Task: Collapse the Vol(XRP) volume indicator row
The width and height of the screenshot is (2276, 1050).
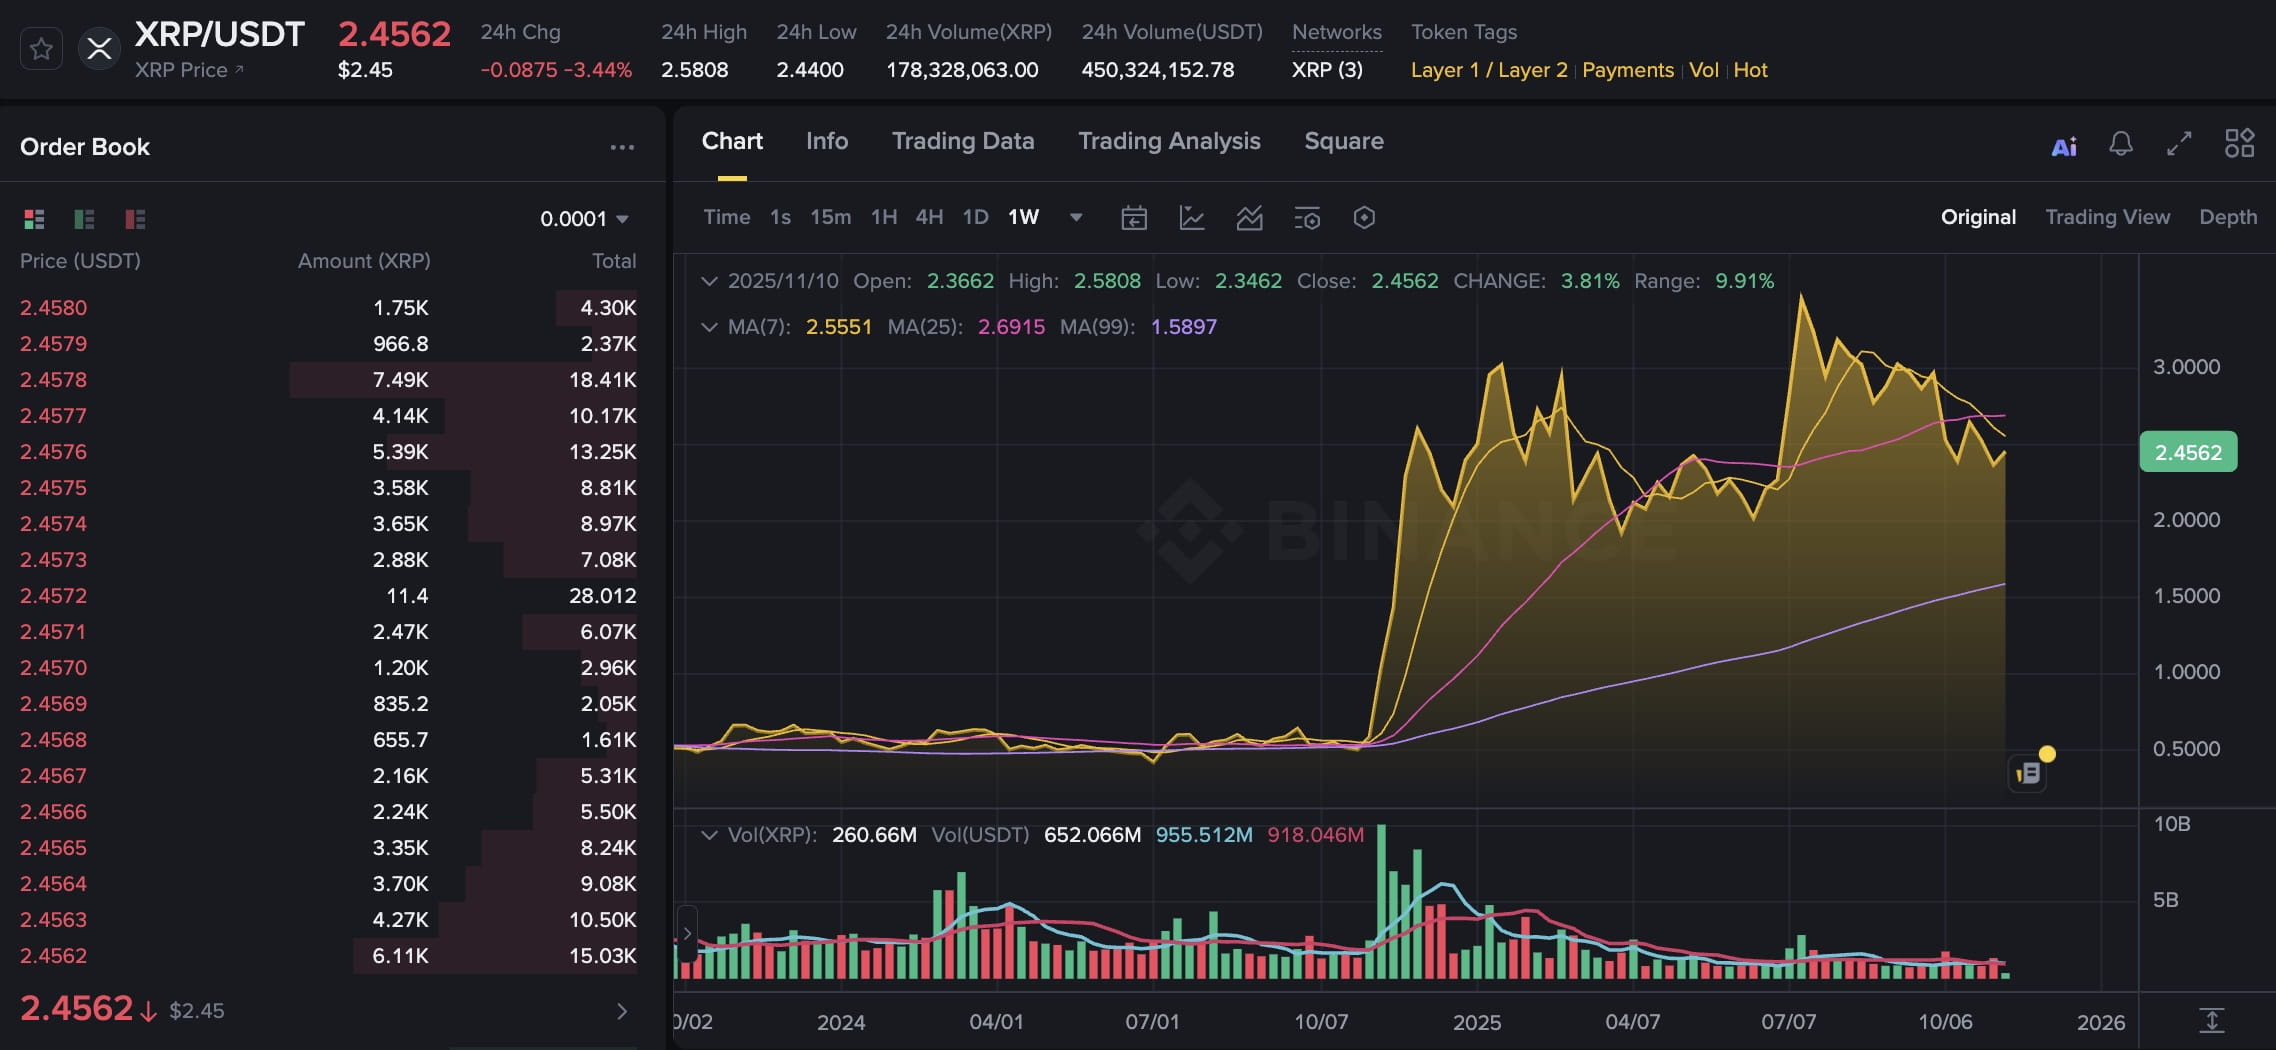Action: tap(710, 834)
